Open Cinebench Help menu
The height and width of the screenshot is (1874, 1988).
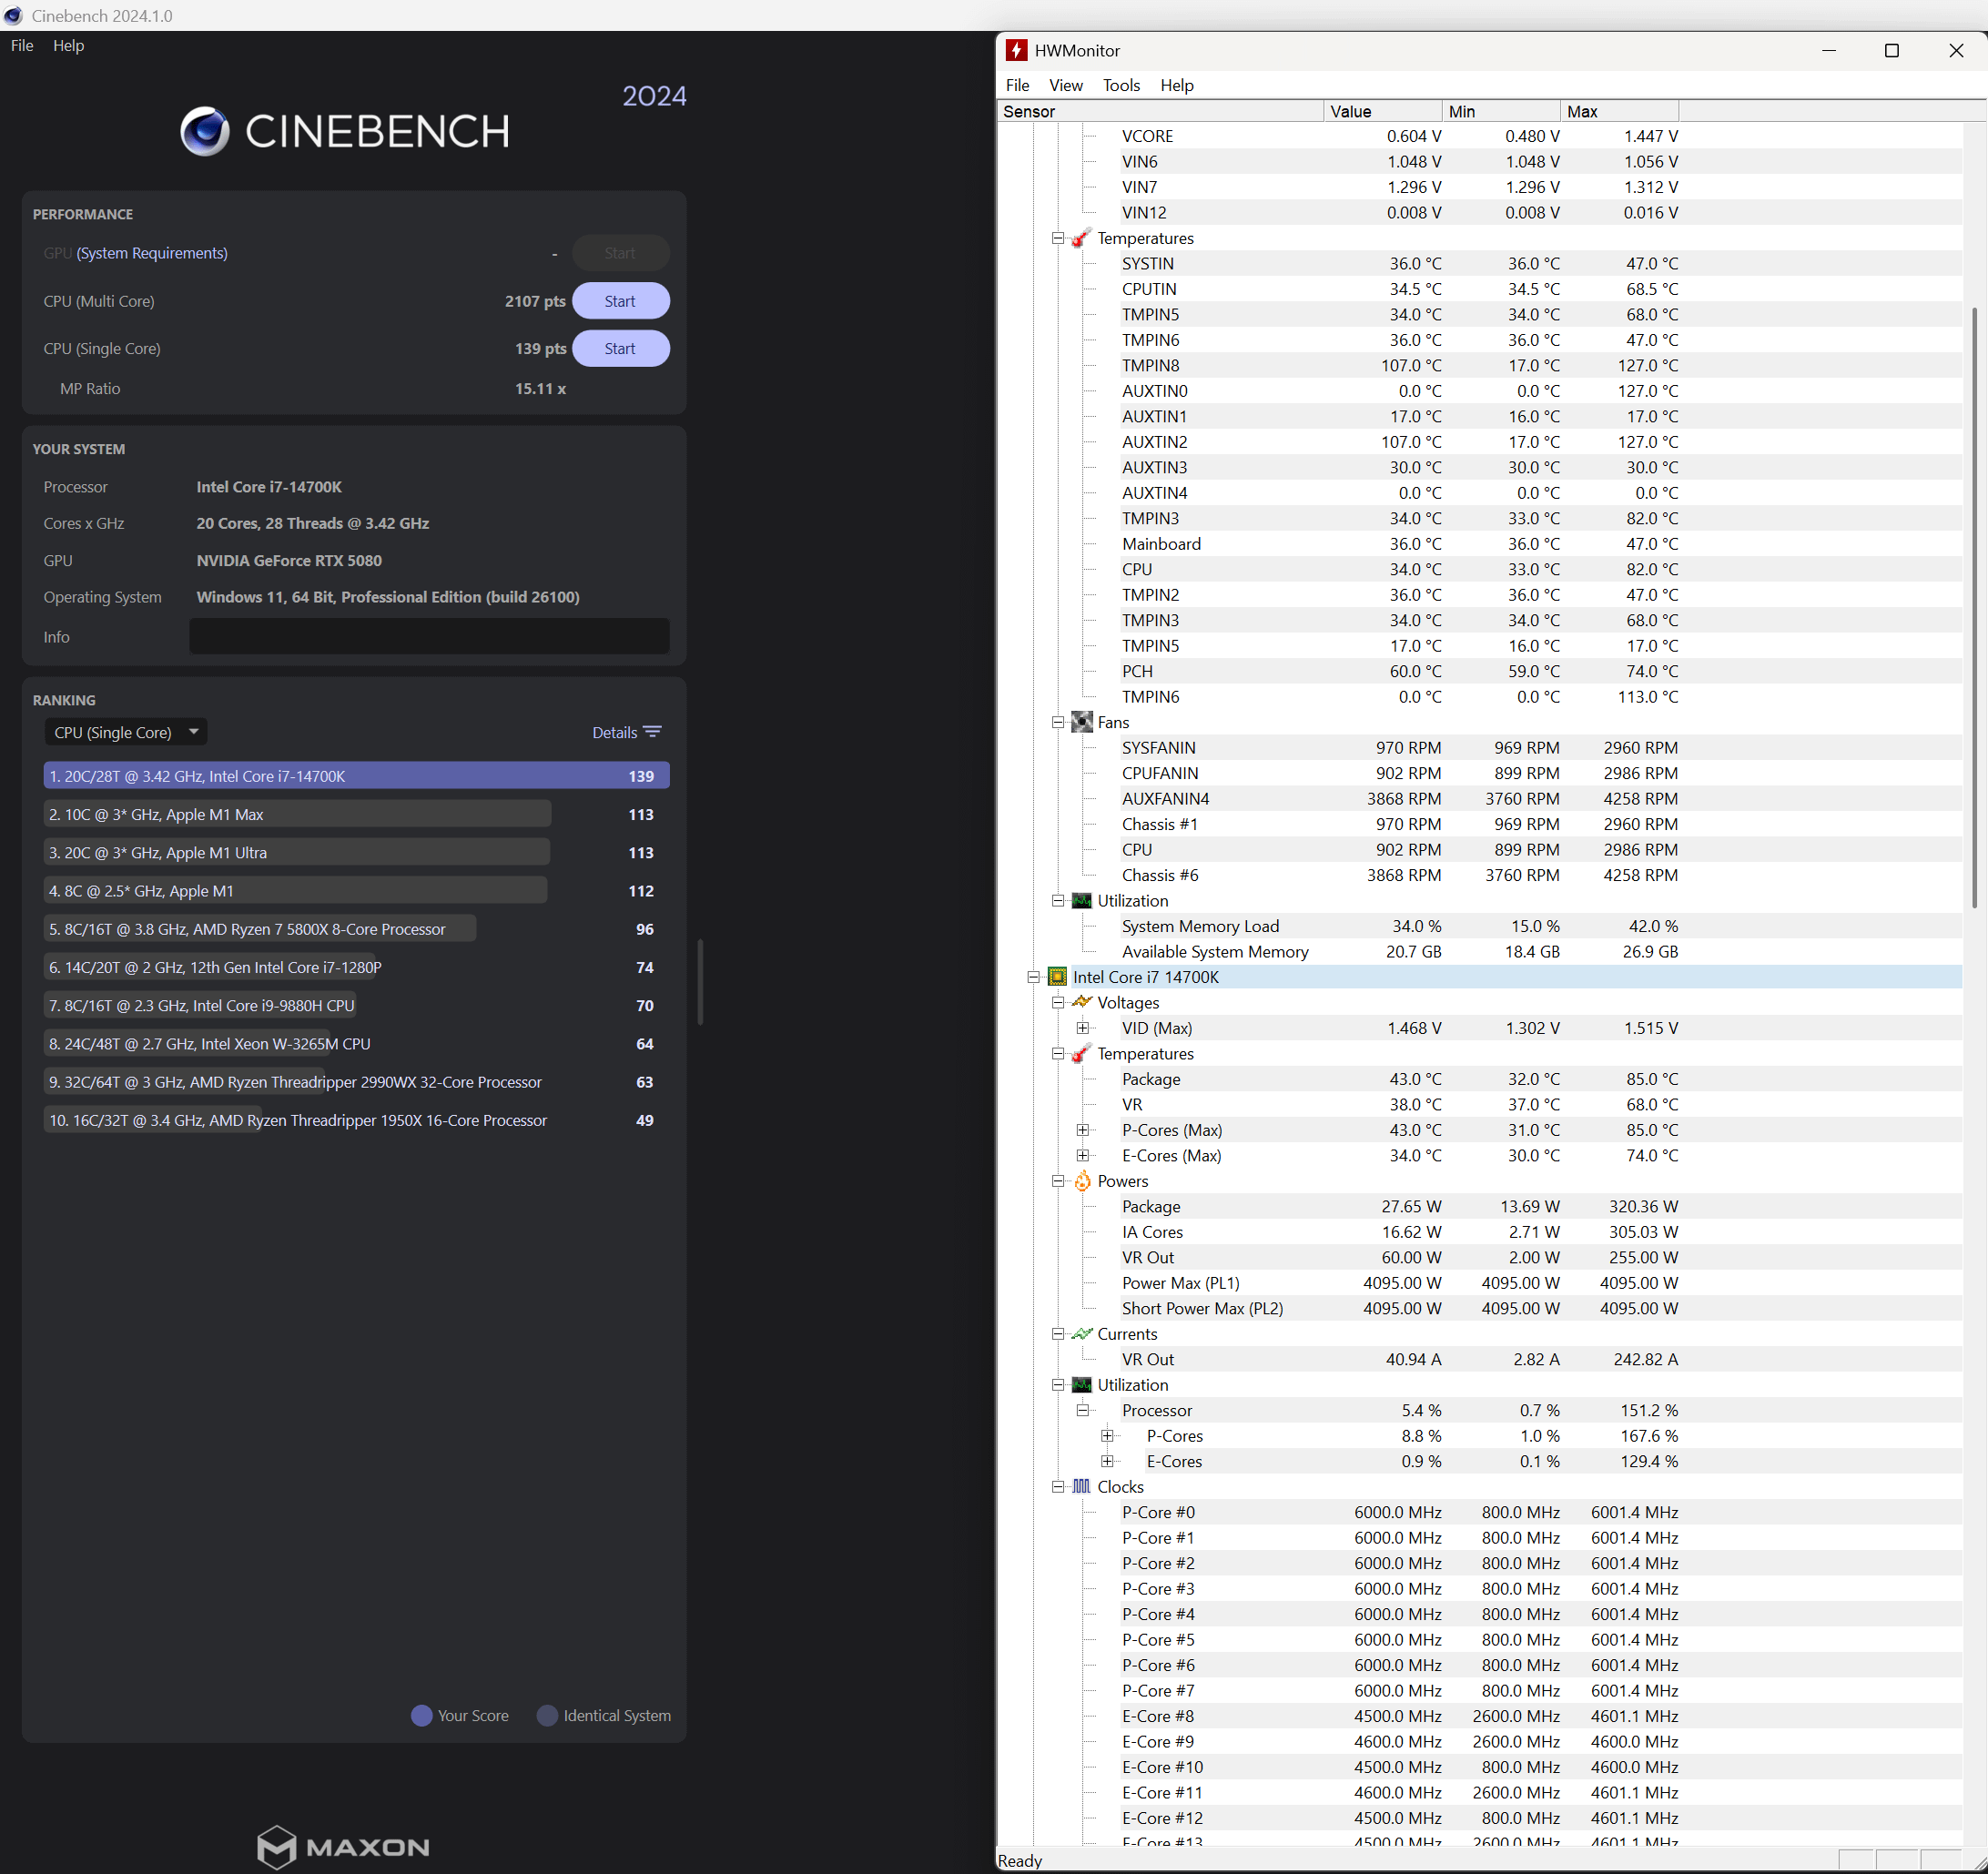[69, 46]
